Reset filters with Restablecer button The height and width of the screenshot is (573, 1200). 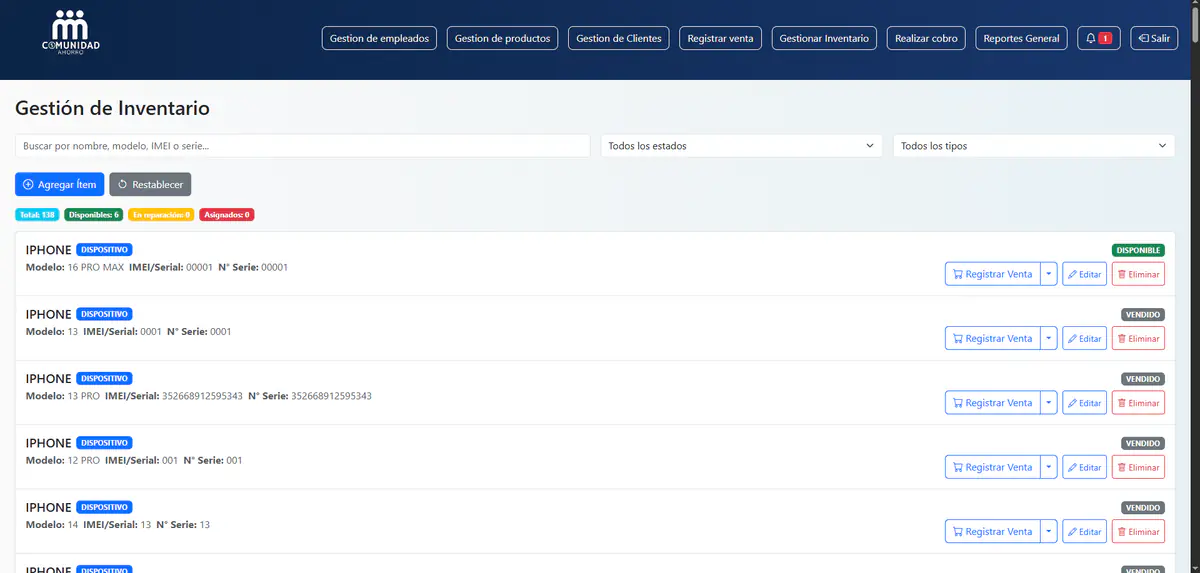click(150, 185)
